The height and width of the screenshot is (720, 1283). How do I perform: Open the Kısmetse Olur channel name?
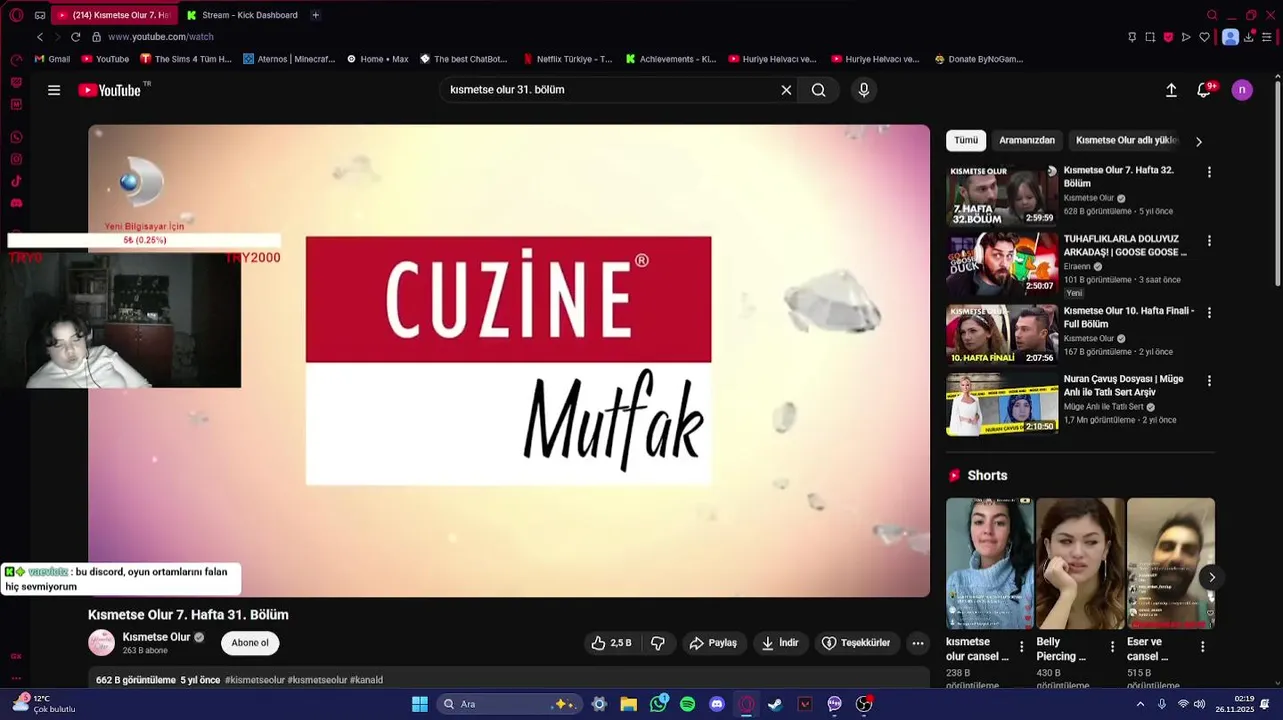[x=156, y=637]
